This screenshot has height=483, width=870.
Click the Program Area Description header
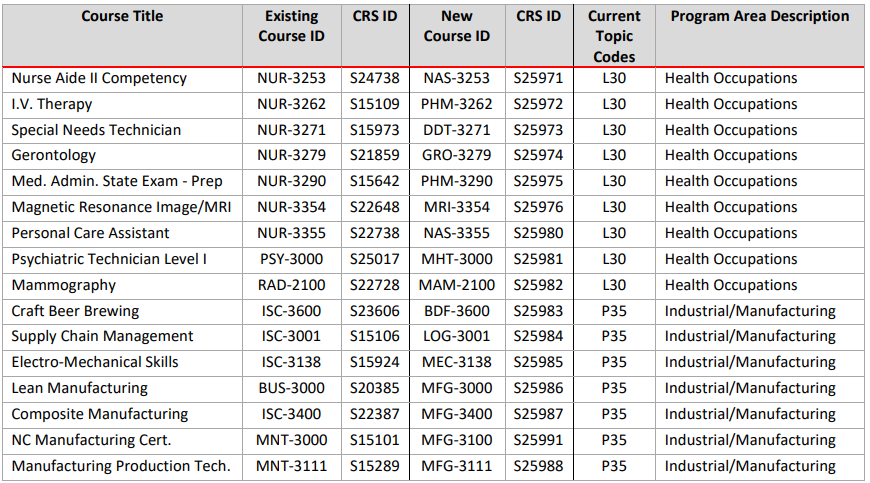click(x=759, y=17)
